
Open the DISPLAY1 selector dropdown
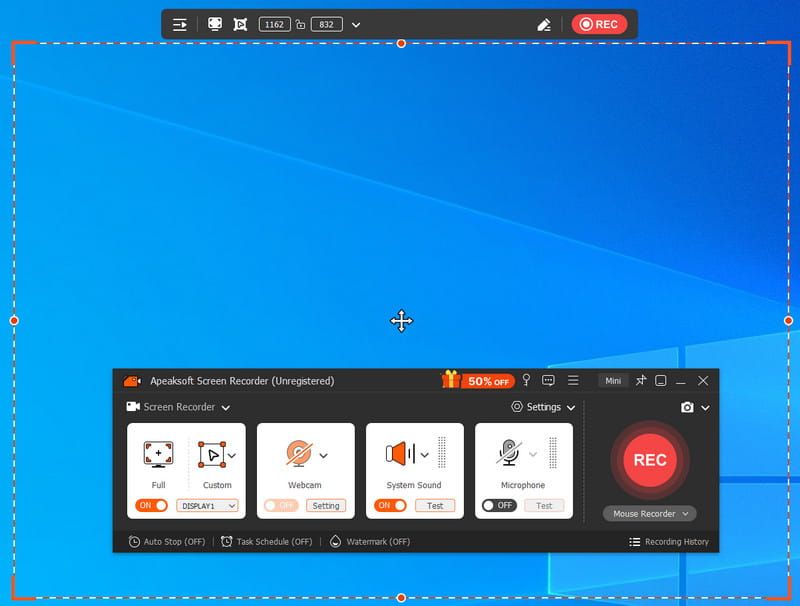(x=207, y=506)
